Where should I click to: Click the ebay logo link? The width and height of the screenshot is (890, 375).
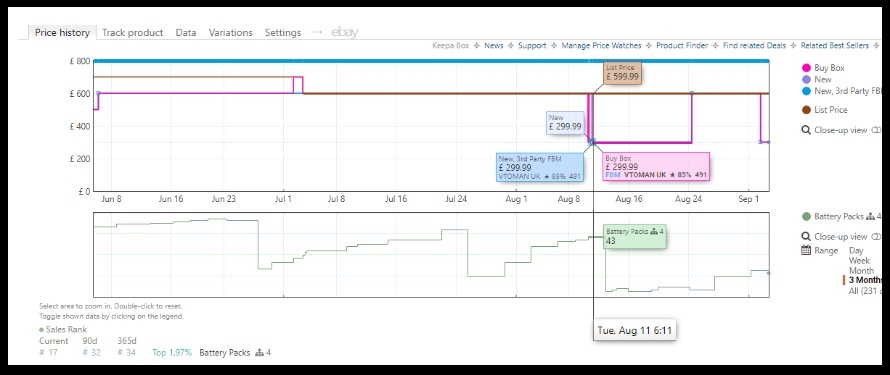coord(345,32)
